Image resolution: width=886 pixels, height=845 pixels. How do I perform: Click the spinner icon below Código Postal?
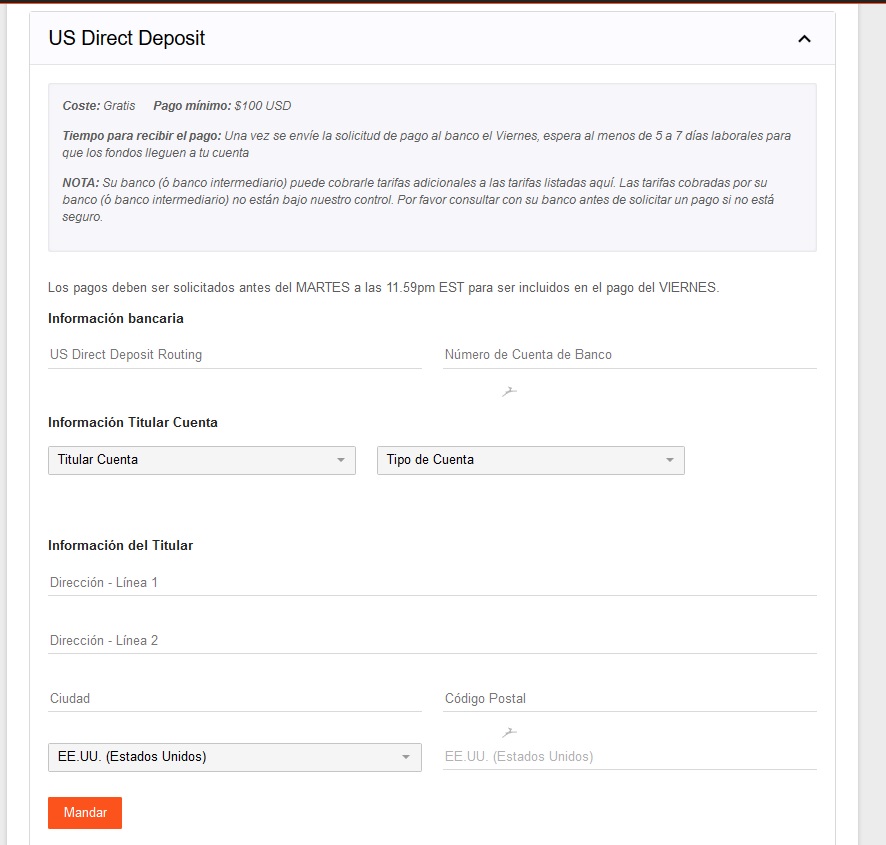pyautogui.click(x=509, y=732)
